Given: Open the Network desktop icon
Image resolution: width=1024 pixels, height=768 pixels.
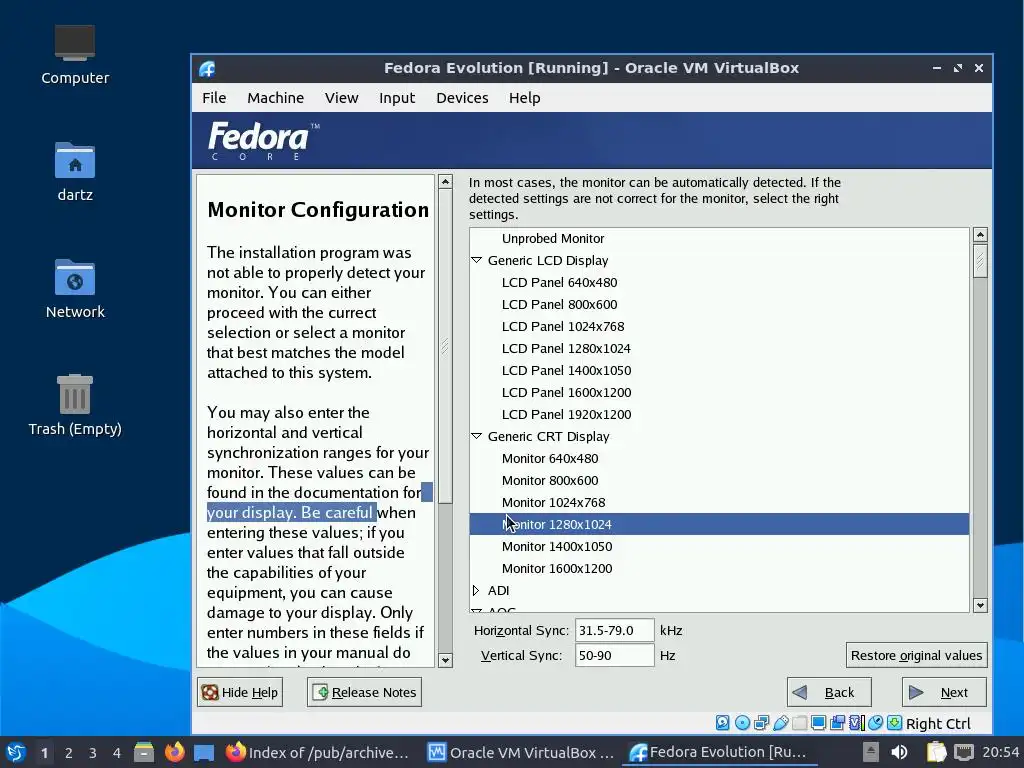Looking at the screenshot, I should (x=75, y=289).
